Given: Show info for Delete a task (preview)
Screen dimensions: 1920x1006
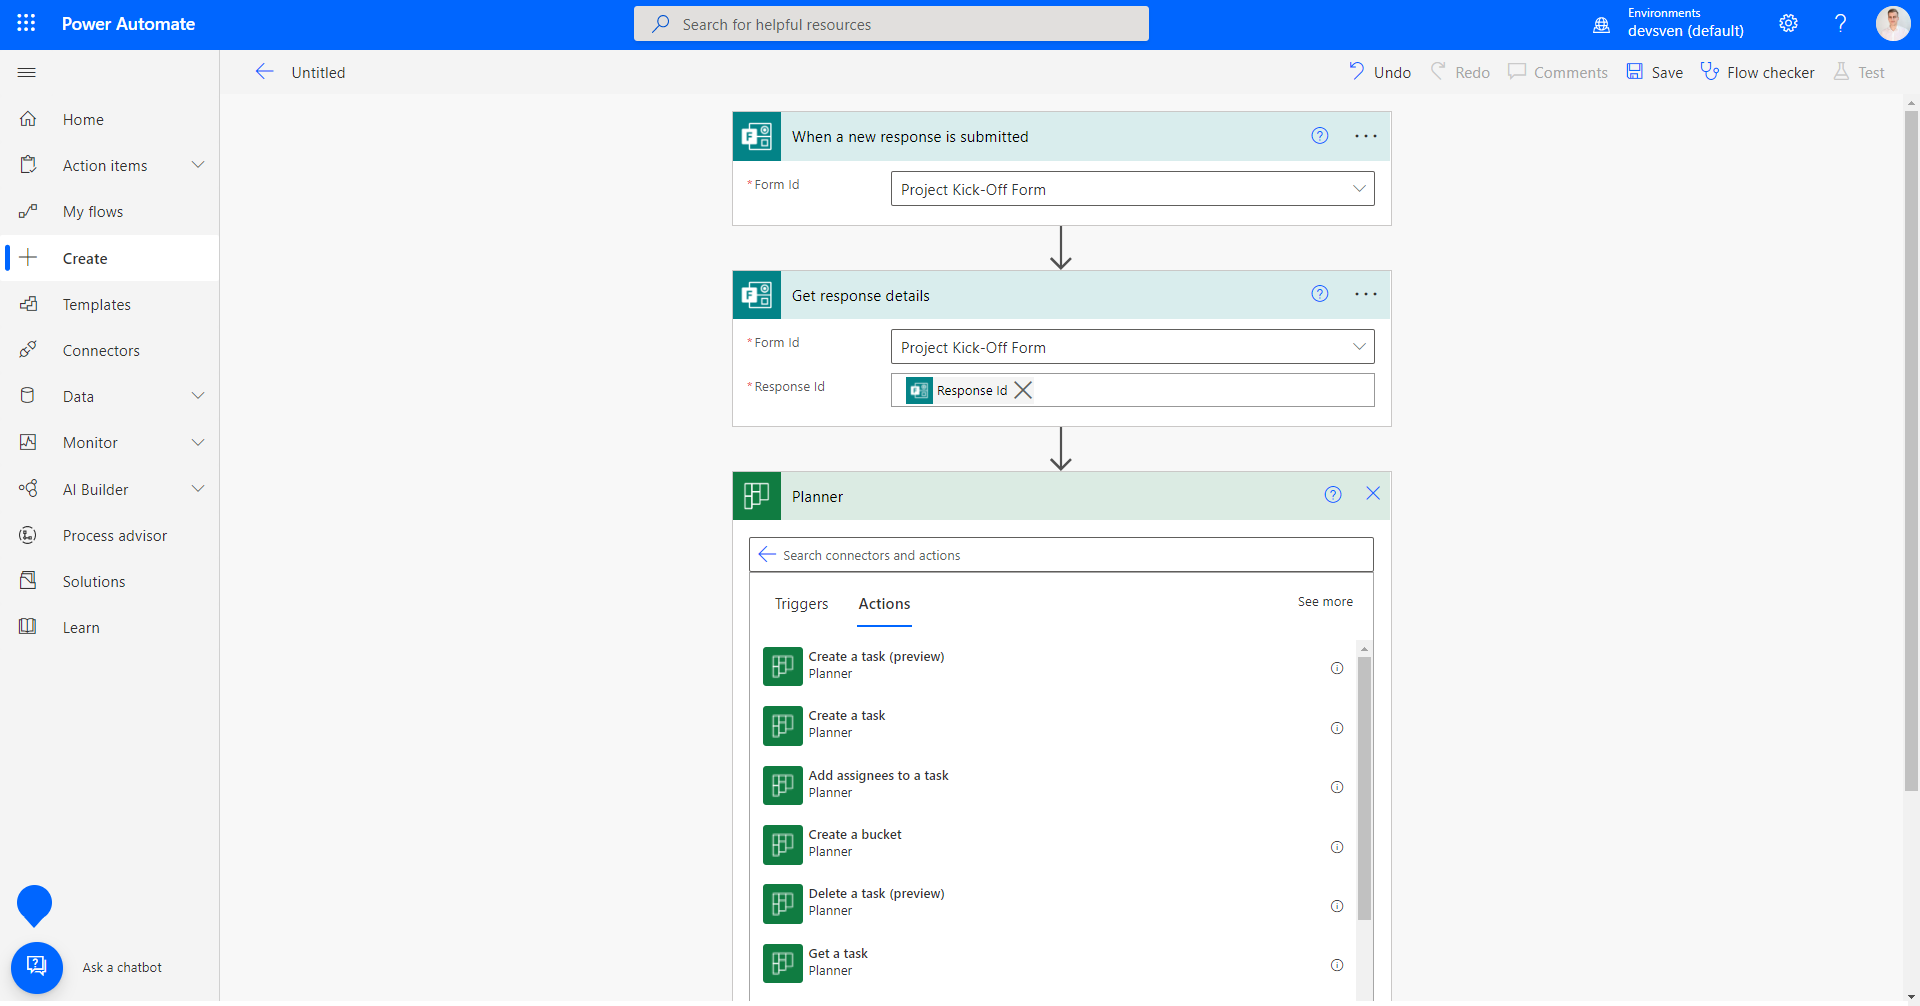Looking at the screenshot, I should pyautogui.click(x=1337, y=906).
